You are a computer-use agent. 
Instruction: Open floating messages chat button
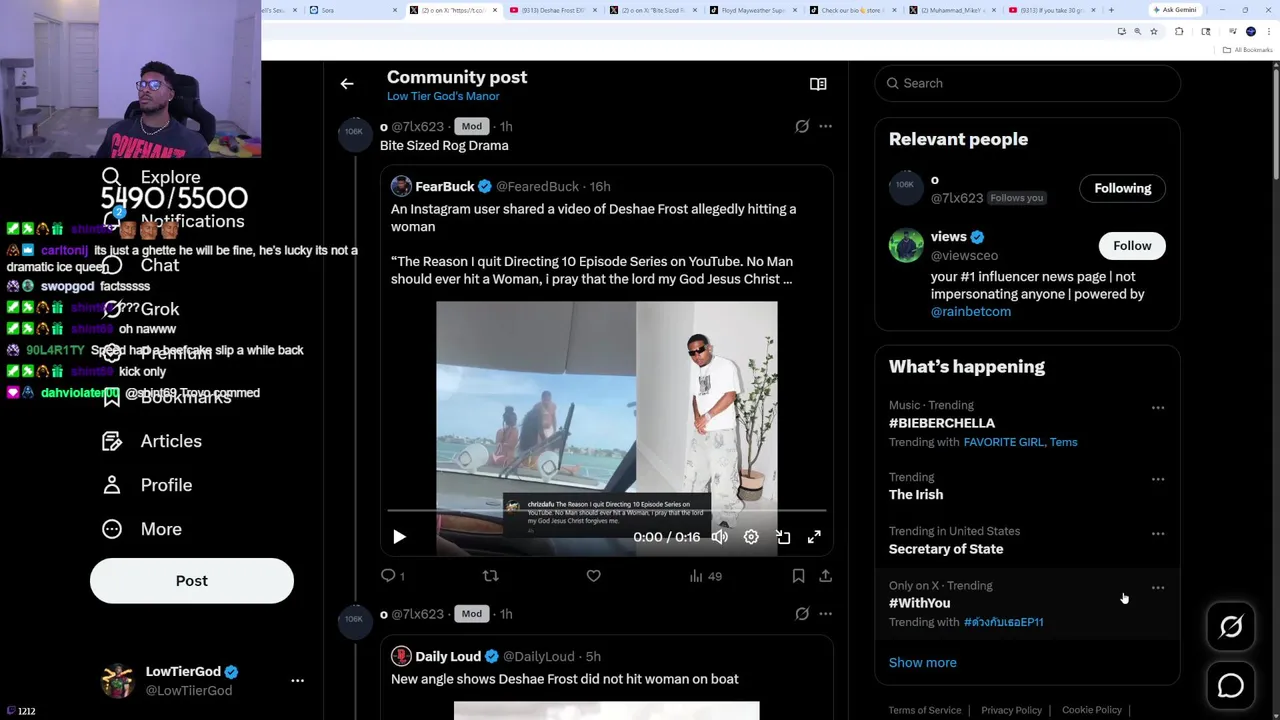(x=1231, y=686)
